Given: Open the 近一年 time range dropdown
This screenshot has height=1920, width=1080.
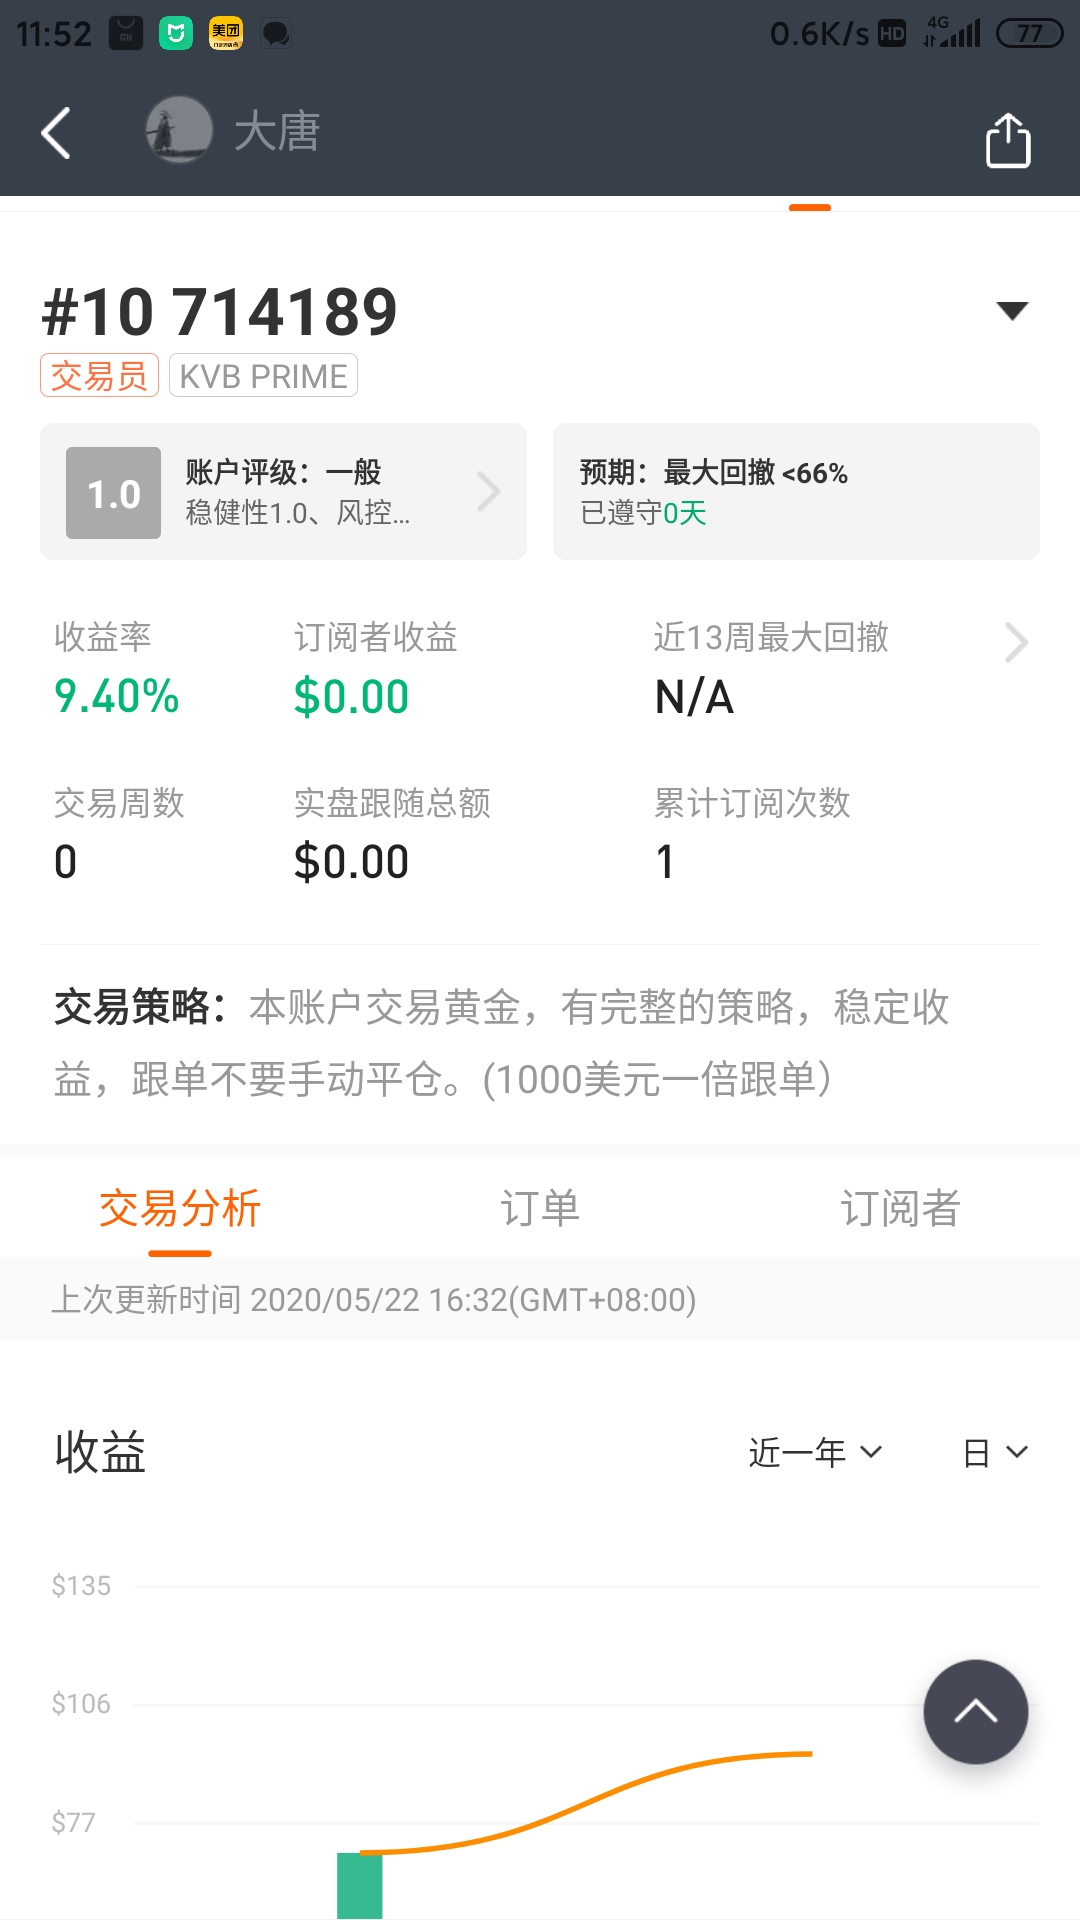Looking at the screenshot, I should 815,1452.
